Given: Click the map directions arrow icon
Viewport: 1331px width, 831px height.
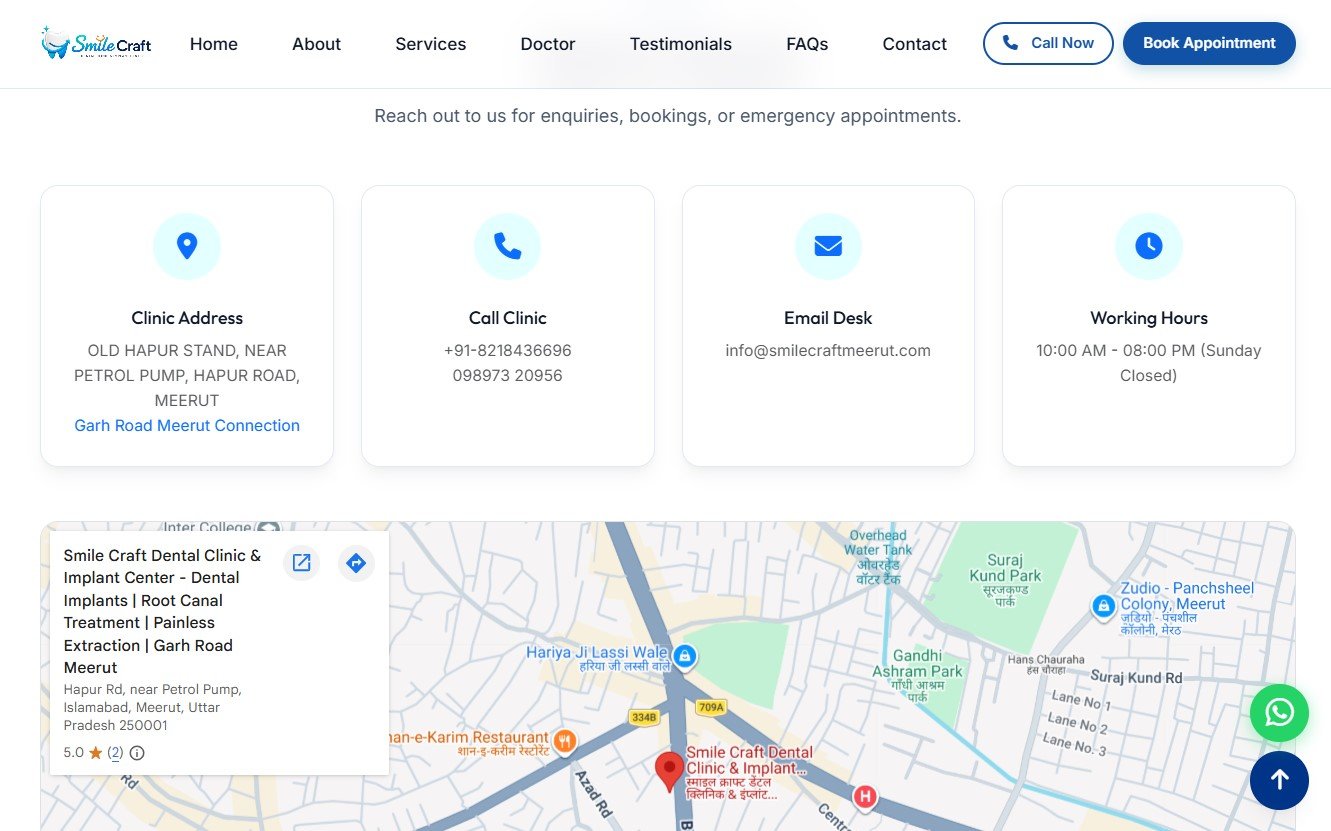Looking at the screenshot, I should click(x=356, y=563).
